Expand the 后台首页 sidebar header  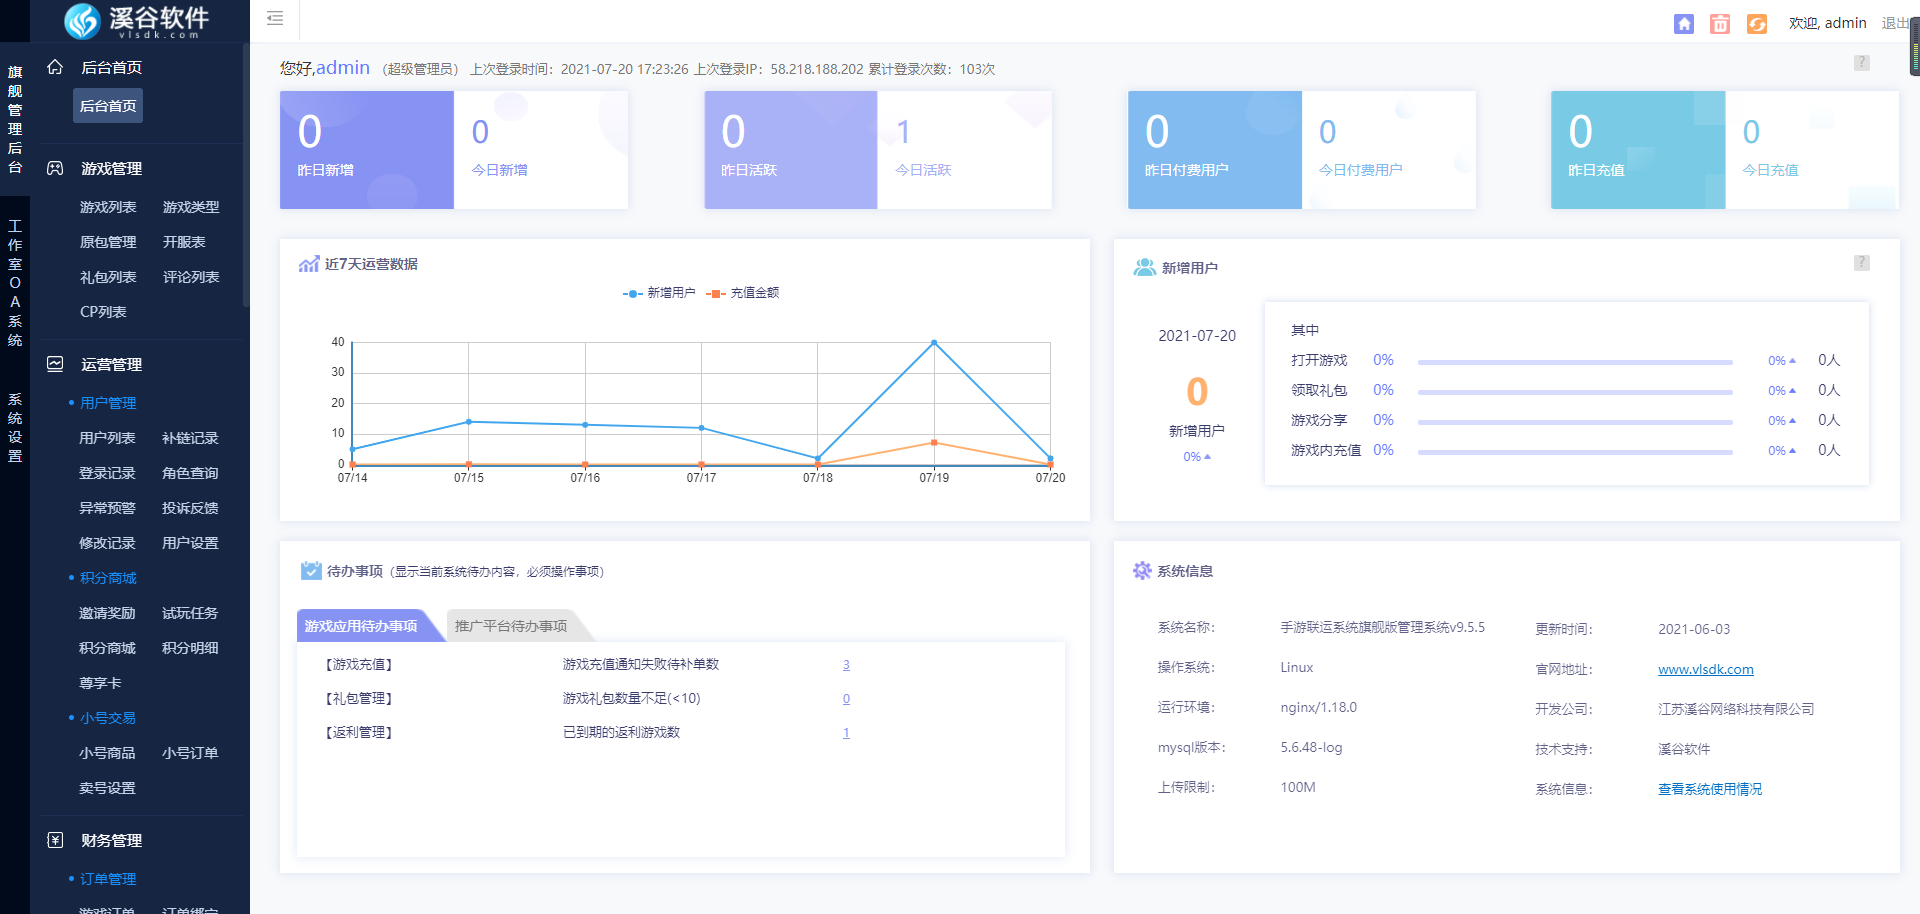pos(111,67)
